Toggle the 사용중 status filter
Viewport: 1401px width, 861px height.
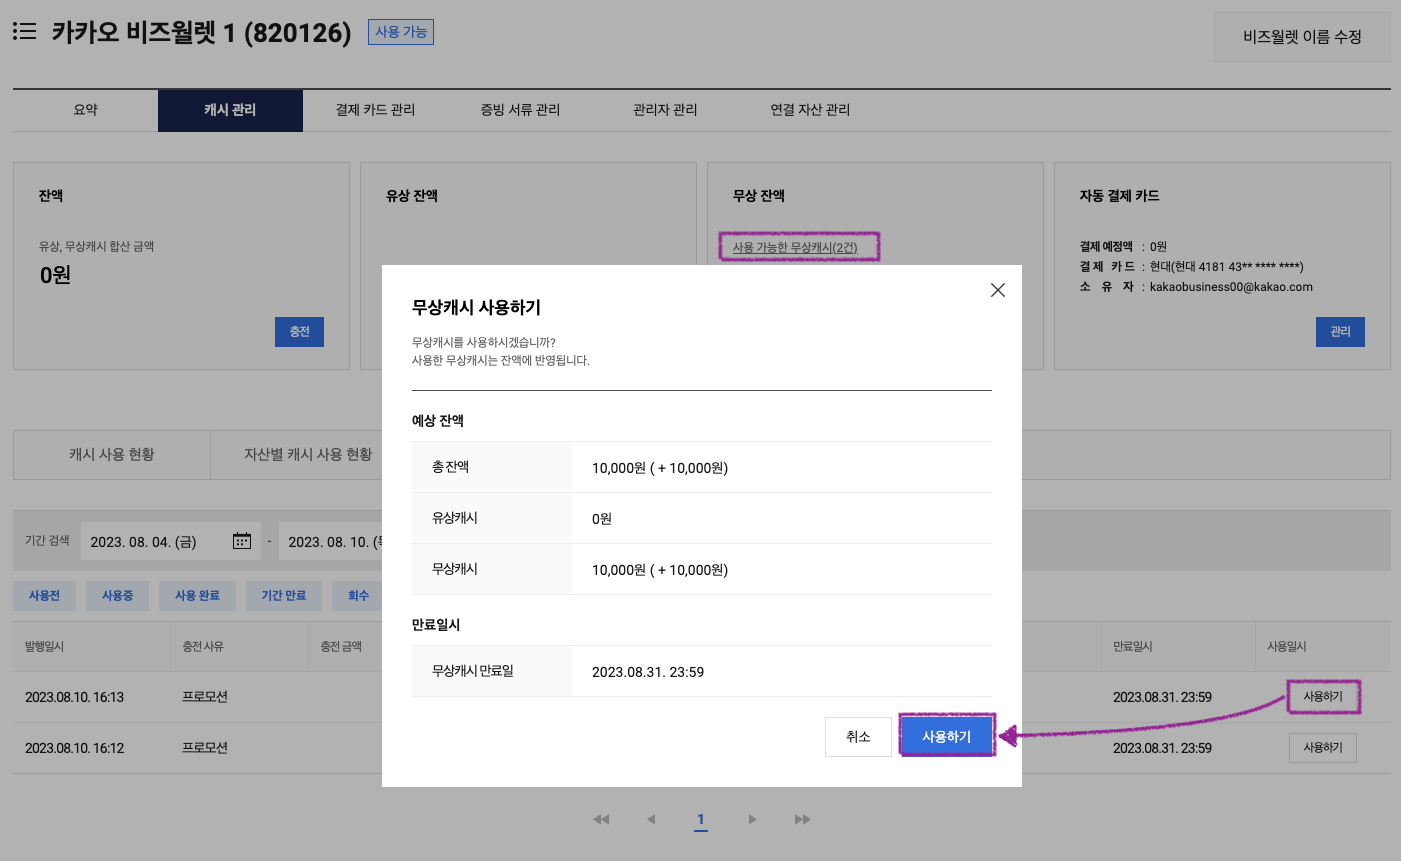[x=117, y=595]
